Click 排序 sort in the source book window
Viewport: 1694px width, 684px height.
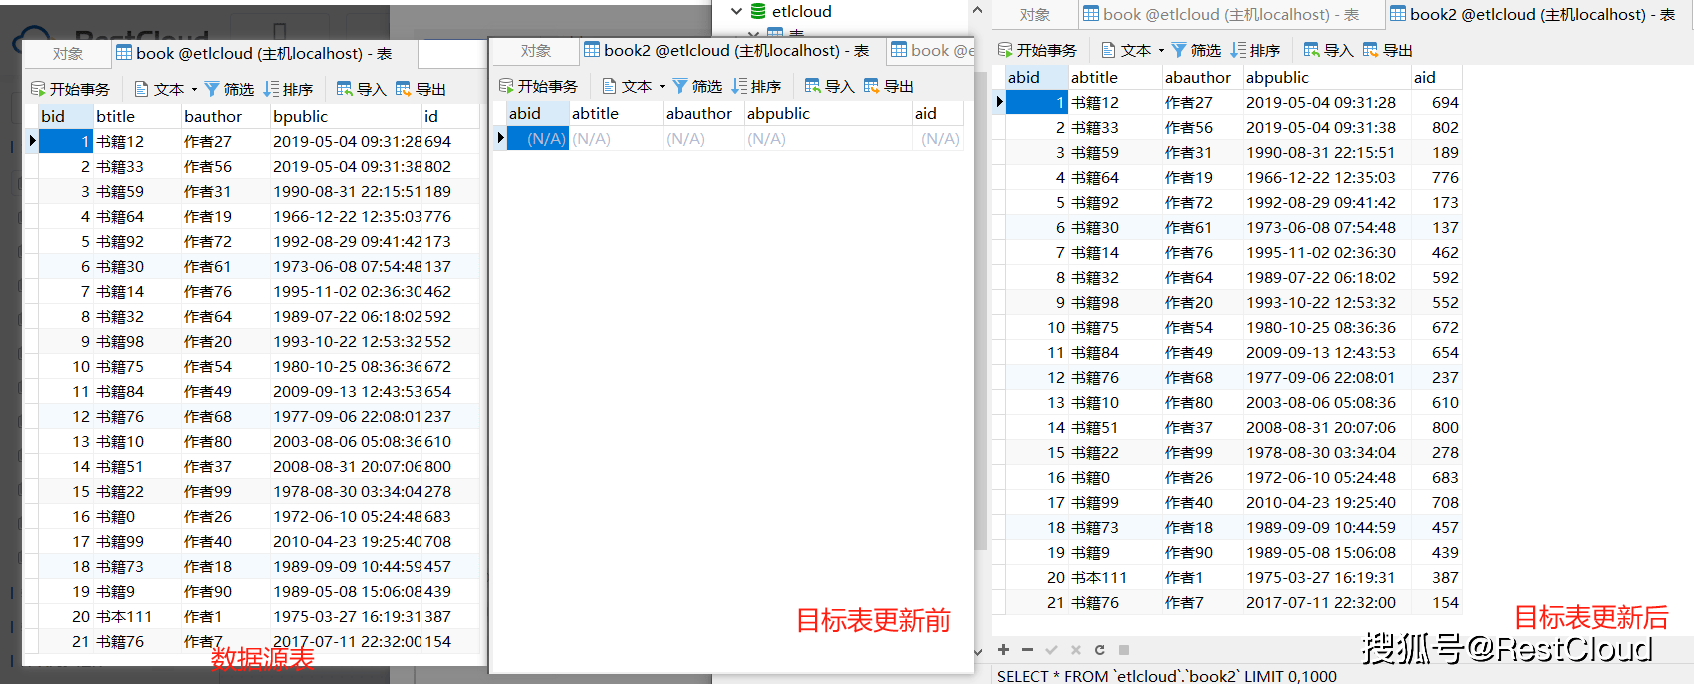288,89
